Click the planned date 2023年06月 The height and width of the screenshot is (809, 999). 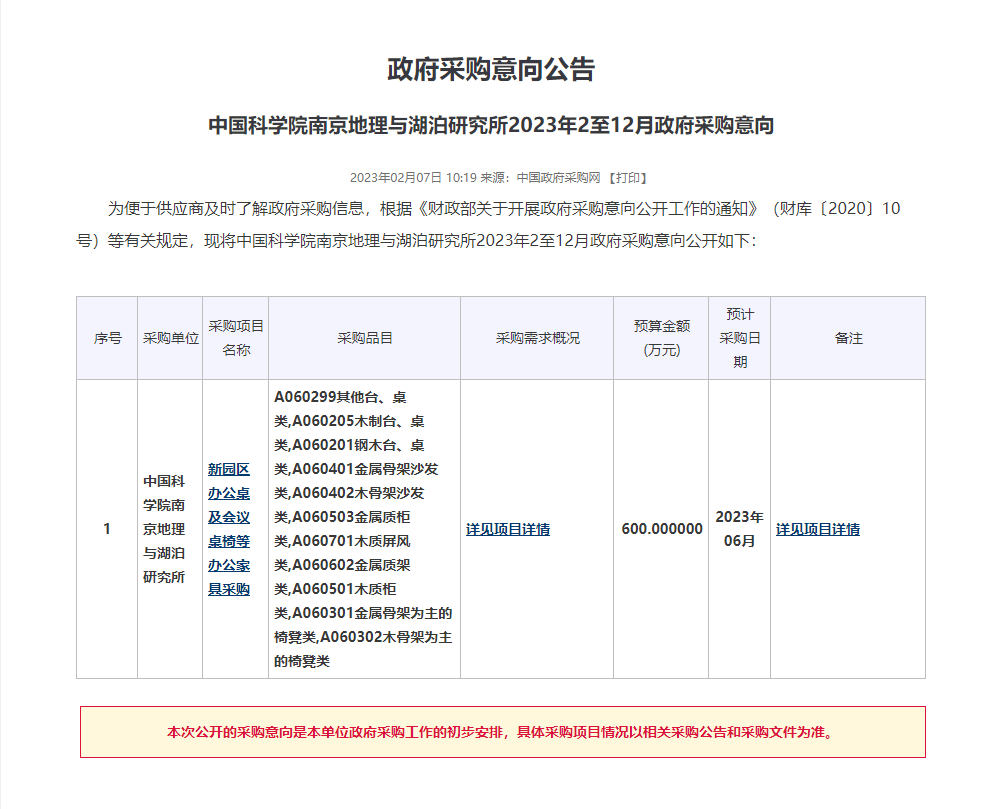tap(740, 529)
